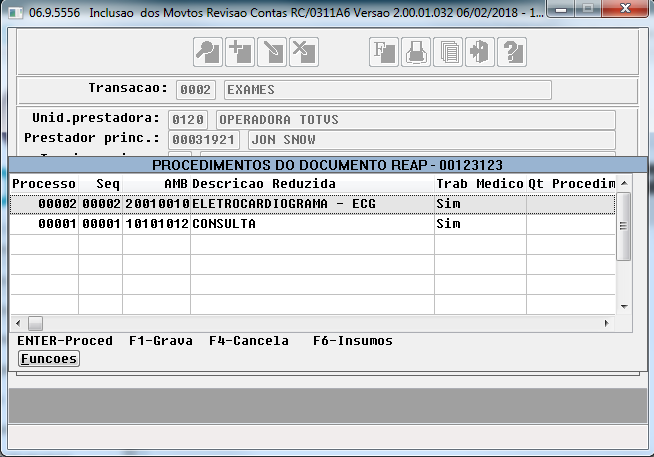Image resolution: width=654 pixels, height=457 pixels.
Task: Click the search (magnifier) toolbar icon
Action: coord(208,52)
